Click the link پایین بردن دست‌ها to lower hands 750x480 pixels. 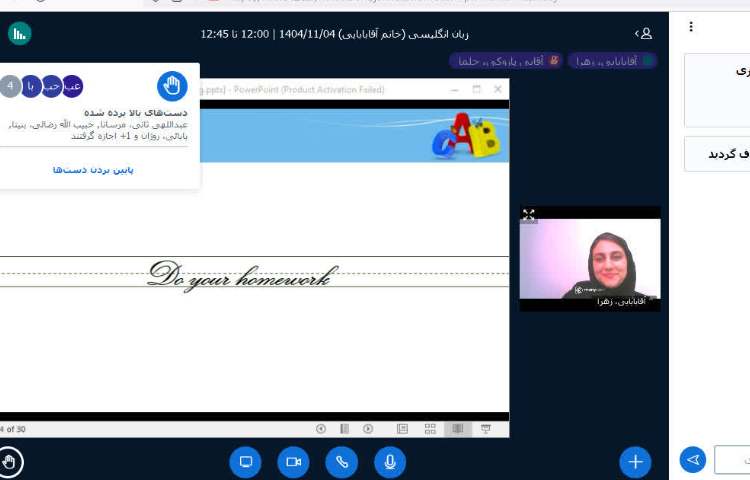pos(93,170)
